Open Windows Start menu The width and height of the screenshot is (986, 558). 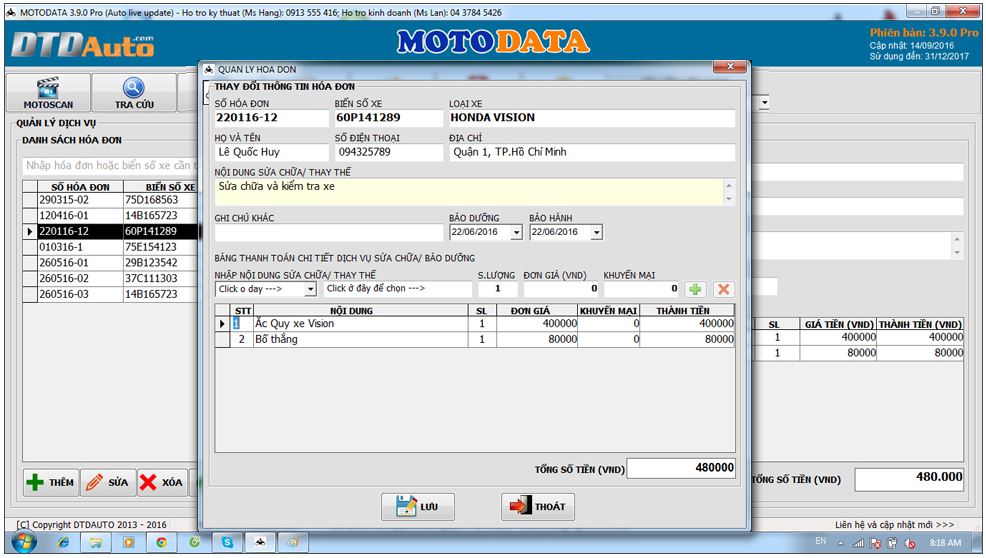coord(23,542)
